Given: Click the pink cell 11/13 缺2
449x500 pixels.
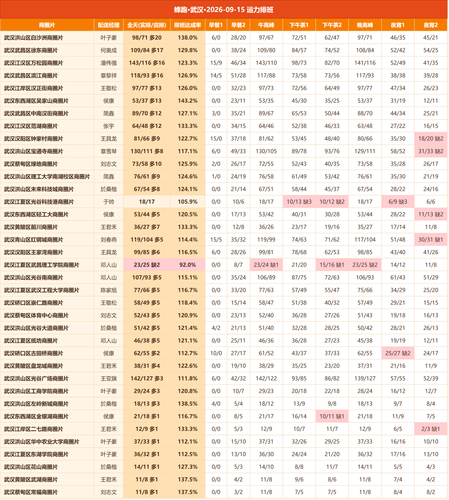Looking at the screenshot, I should pyautogui.click(x=431, y=214).
